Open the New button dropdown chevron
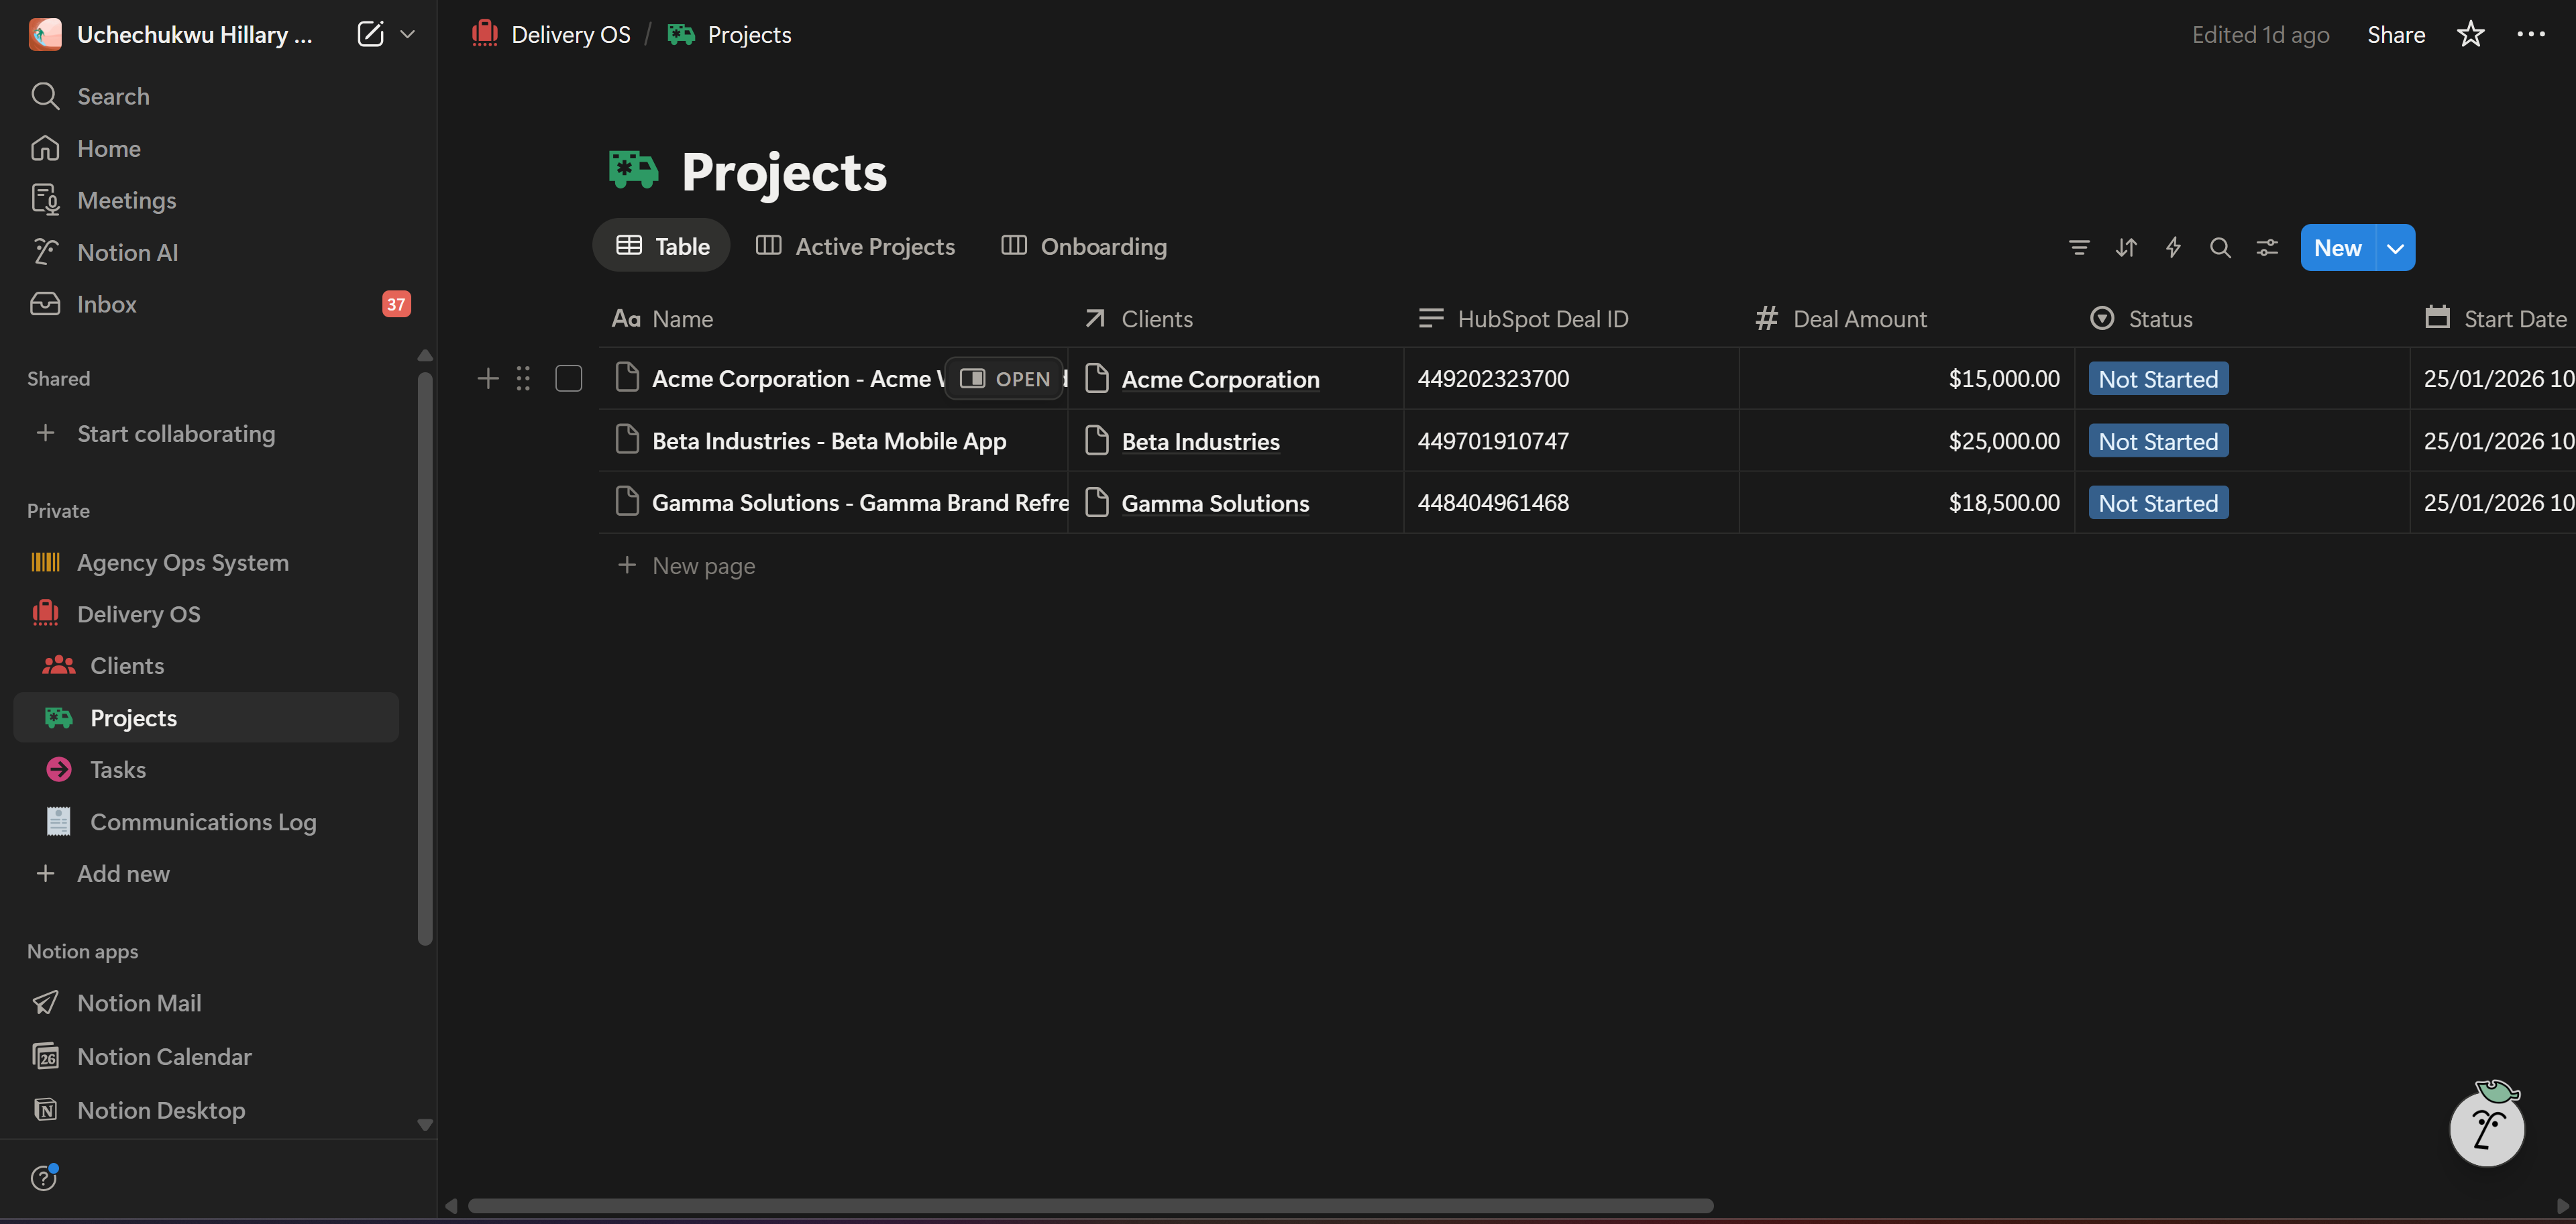The width and height of the screenshot is (2576, 1224). 2395,247
